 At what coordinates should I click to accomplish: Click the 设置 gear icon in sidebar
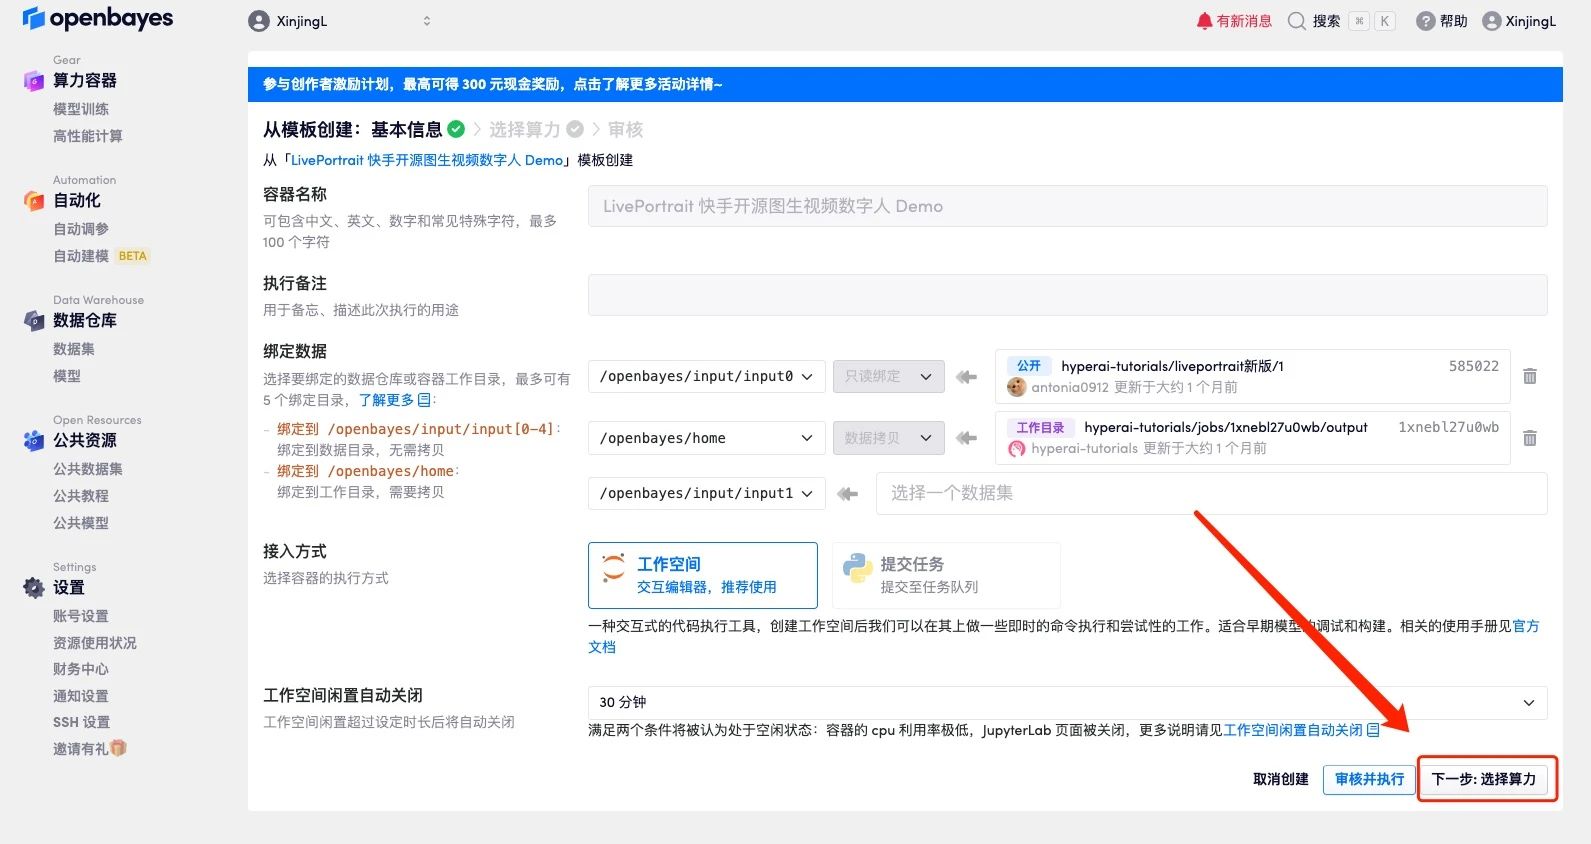click(x=34, y=587)
